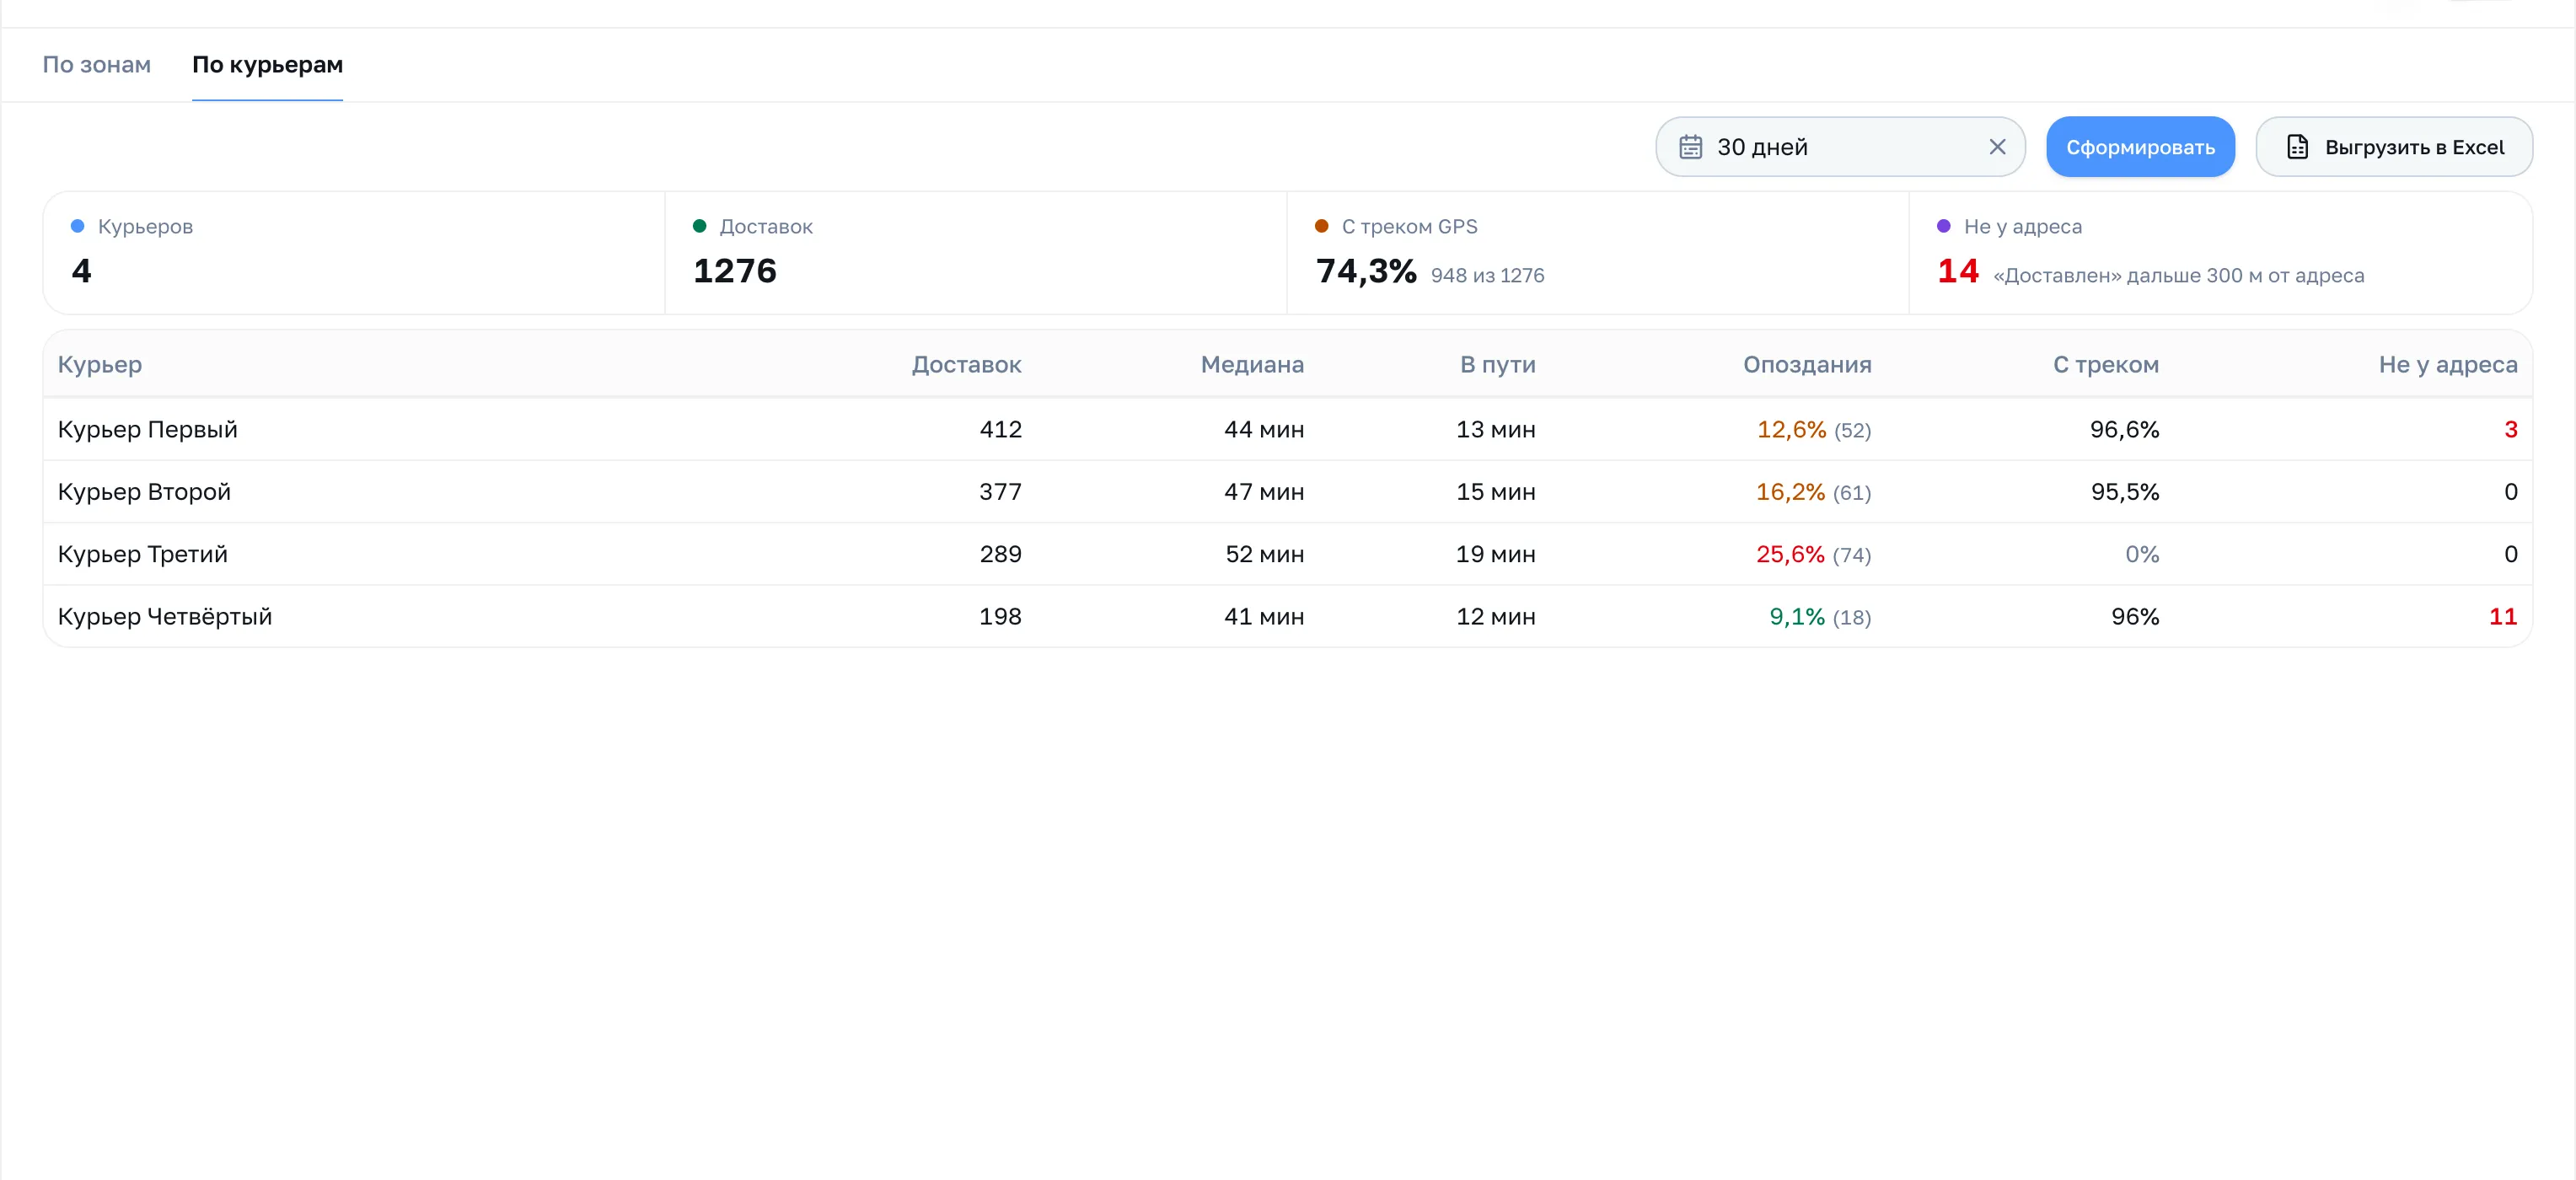Click delay value «25,6%» for Курьер Третий
The width and height of the screenshot is (2576, 1180).
pos(1790,554)
